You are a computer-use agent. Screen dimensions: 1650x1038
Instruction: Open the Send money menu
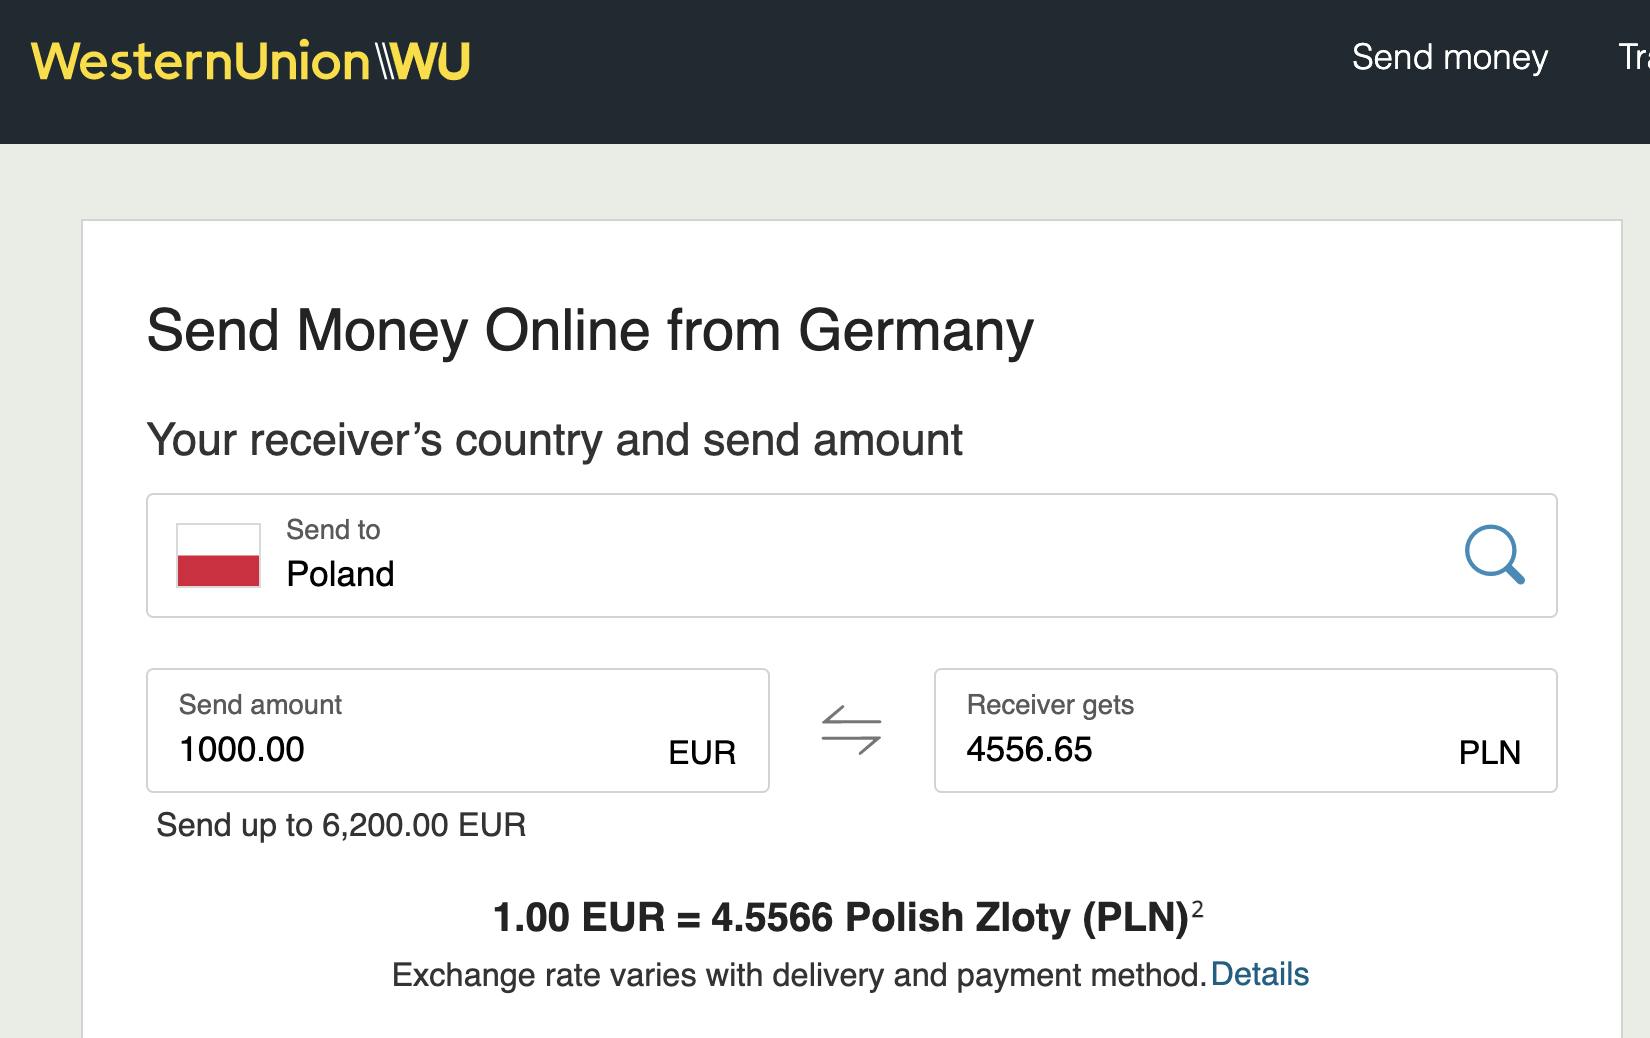(x=1449, y=58)
